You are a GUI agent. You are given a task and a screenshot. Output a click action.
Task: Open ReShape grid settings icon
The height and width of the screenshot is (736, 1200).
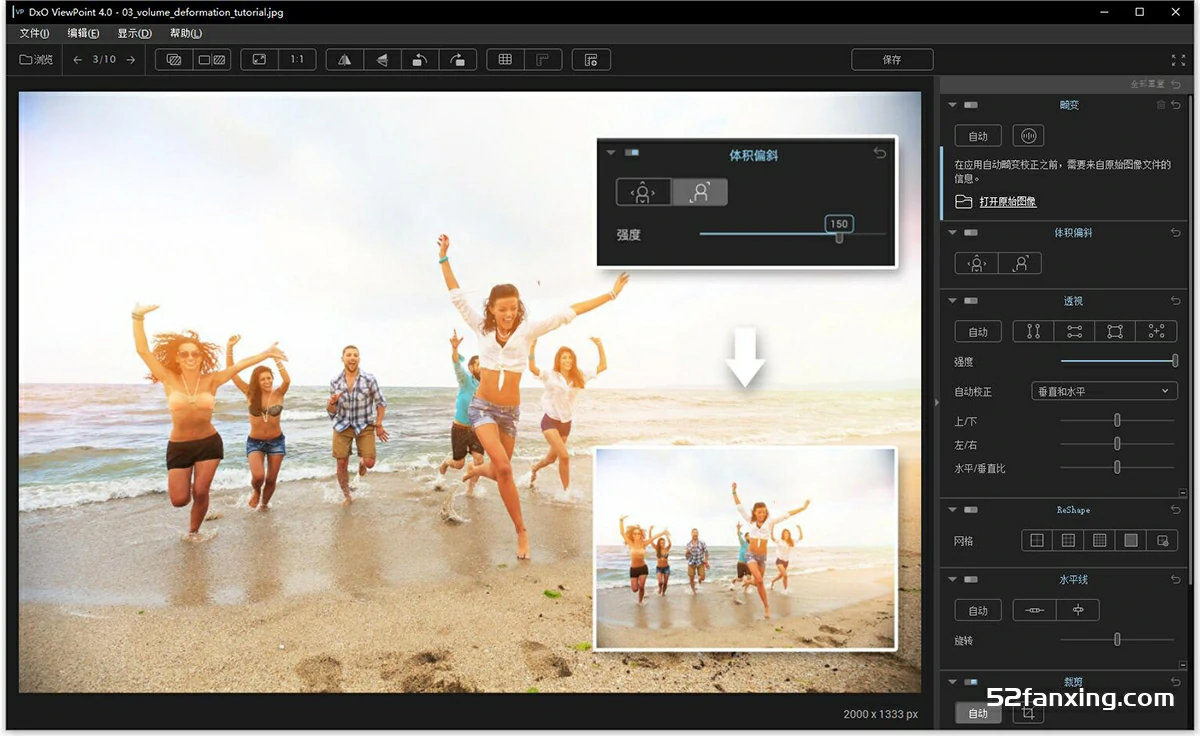[x=1162, y=540]
